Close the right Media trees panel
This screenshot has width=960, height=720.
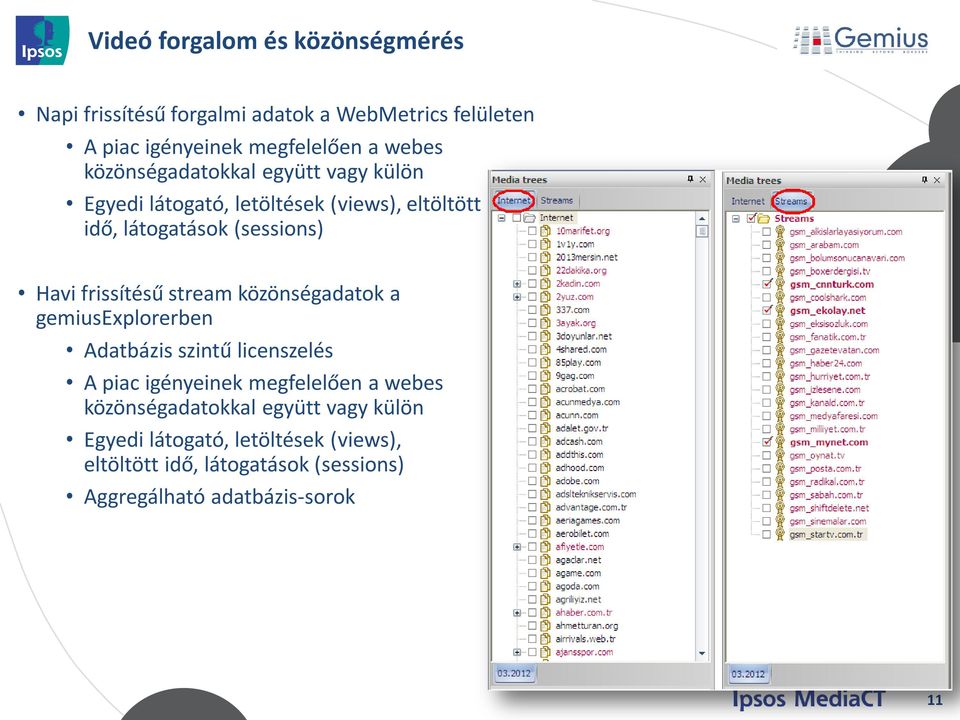937,180
